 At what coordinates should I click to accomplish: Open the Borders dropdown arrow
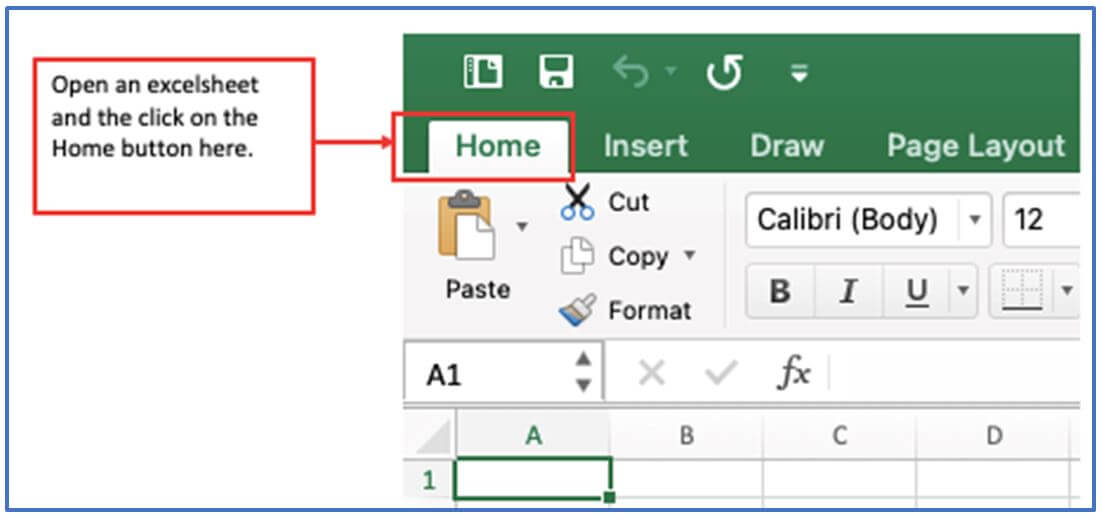click(1068, 291)
